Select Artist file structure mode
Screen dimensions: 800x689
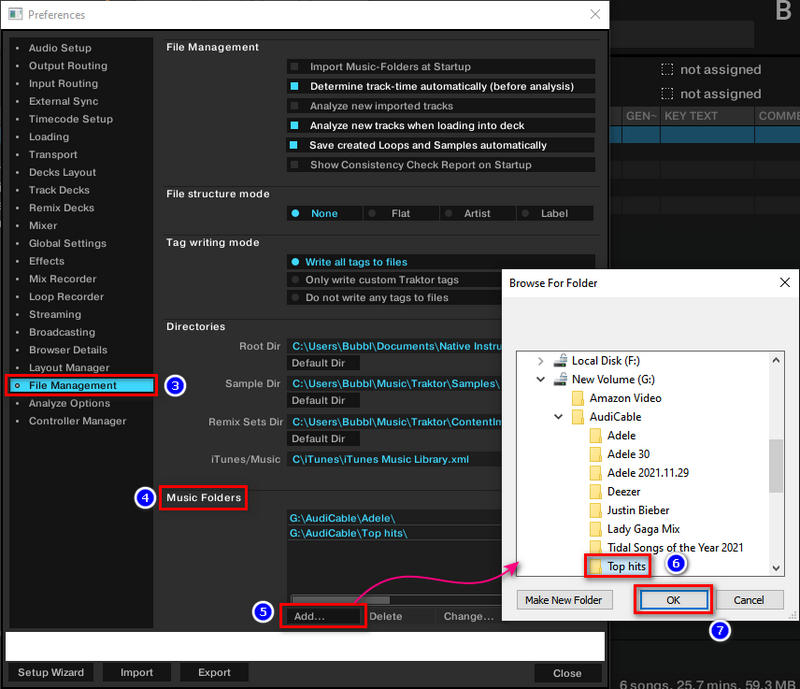(478, 213)
